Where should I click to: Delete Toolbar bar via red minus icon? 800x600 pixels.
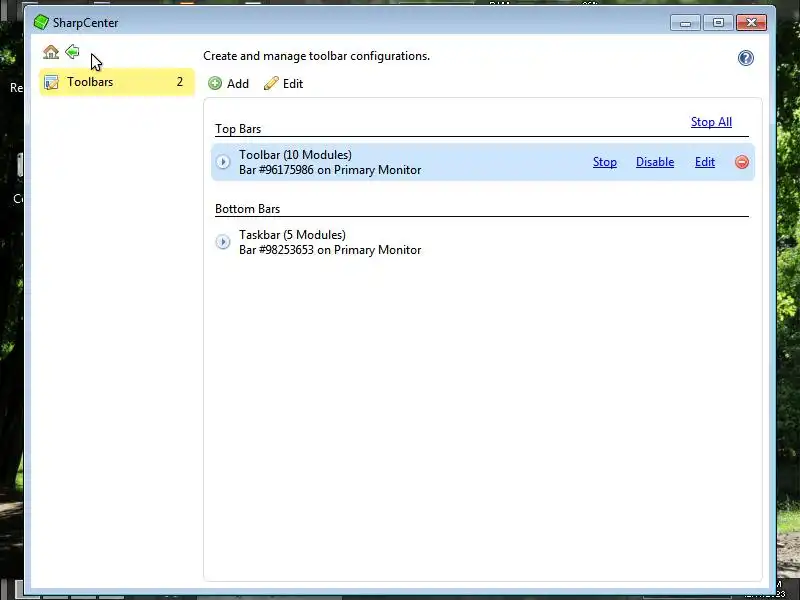point(742,162)
